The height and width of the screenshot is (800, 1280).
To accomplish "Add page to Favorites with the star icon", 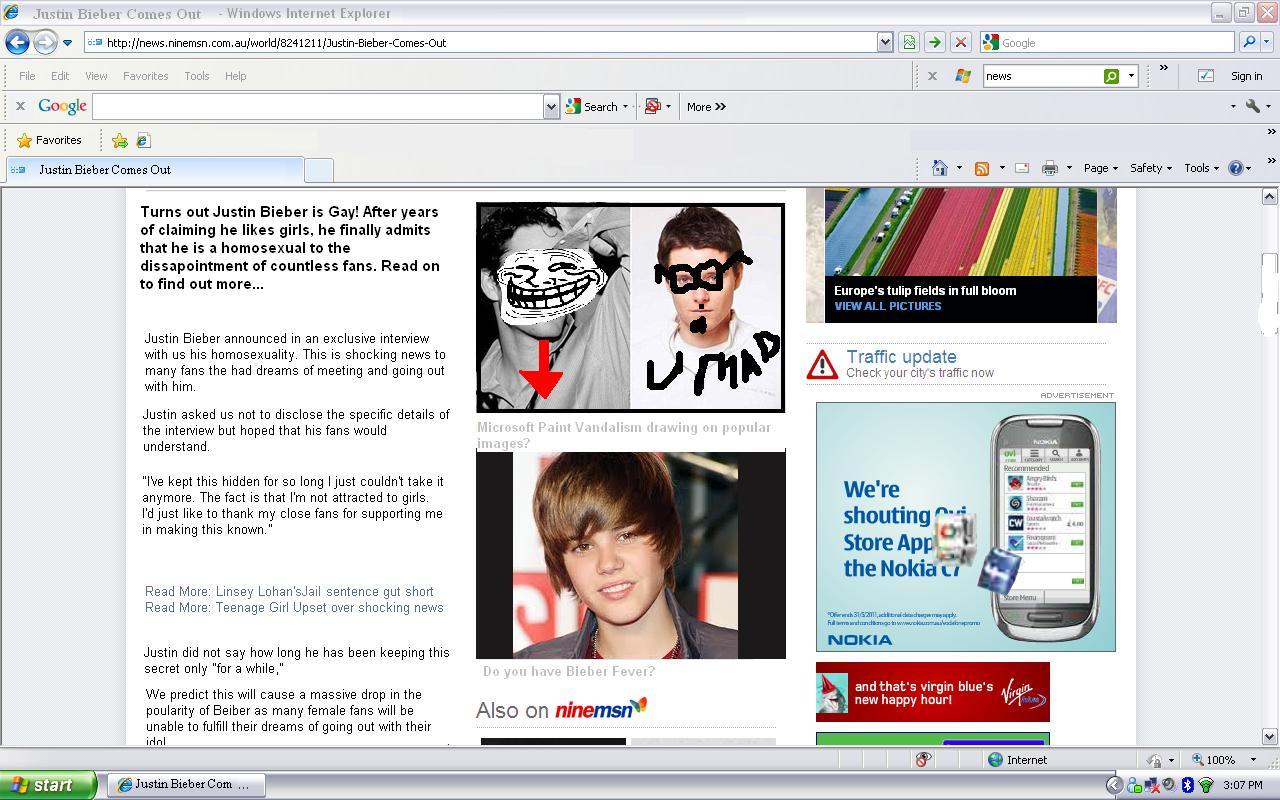I will pos(120,140).
